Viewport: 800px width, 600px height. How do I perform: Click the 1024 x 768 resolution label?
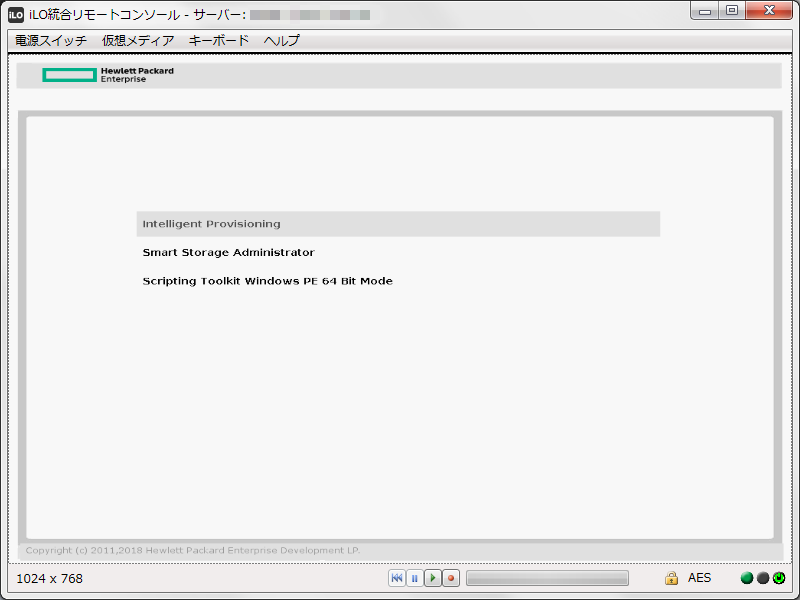pos(49,579)
